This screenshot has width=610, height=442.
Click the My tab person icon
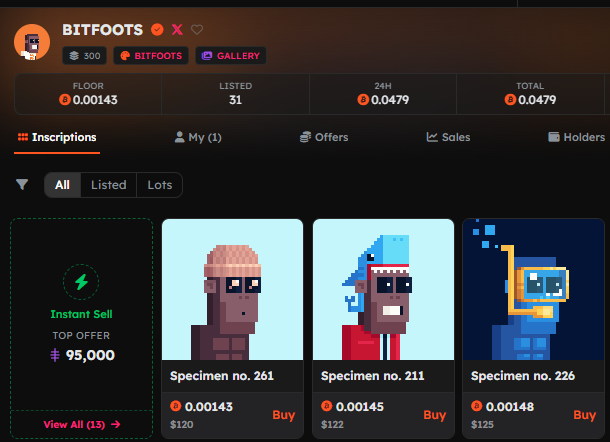(x=179, y=137)
